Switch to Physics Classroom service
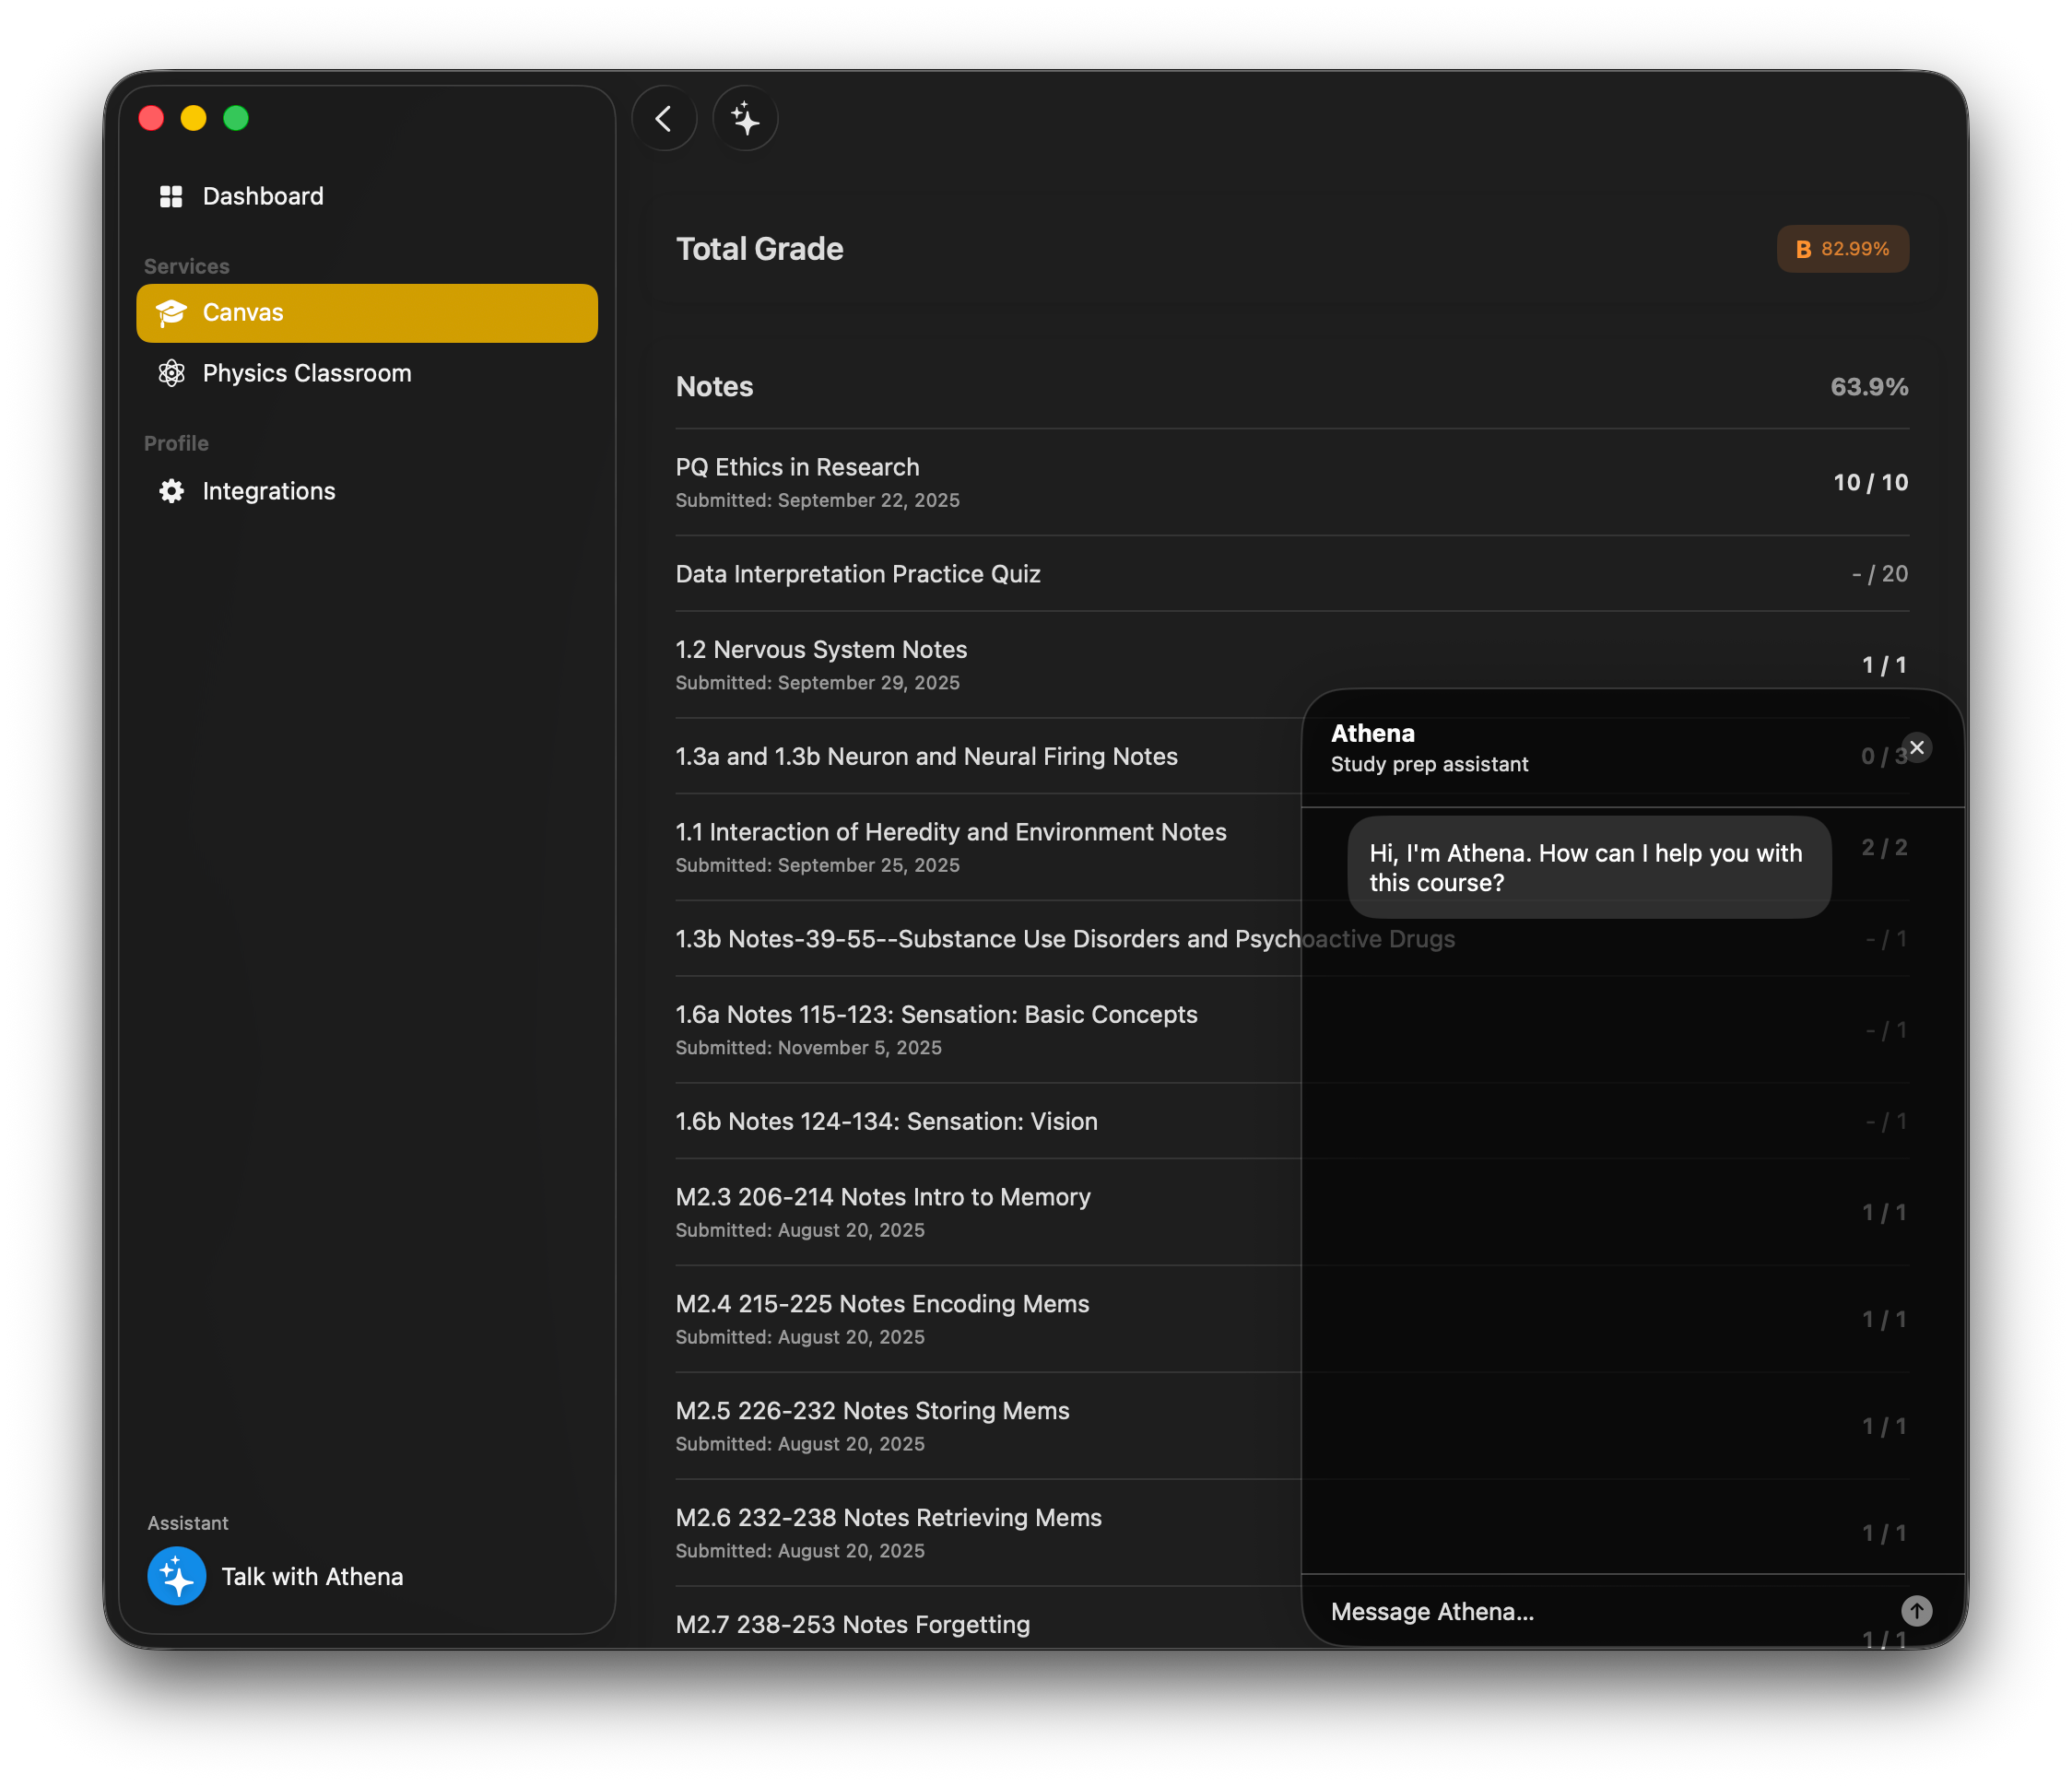Image resolution: width=2072 pixels, height=1786 pixels. [x=307, y=373]
